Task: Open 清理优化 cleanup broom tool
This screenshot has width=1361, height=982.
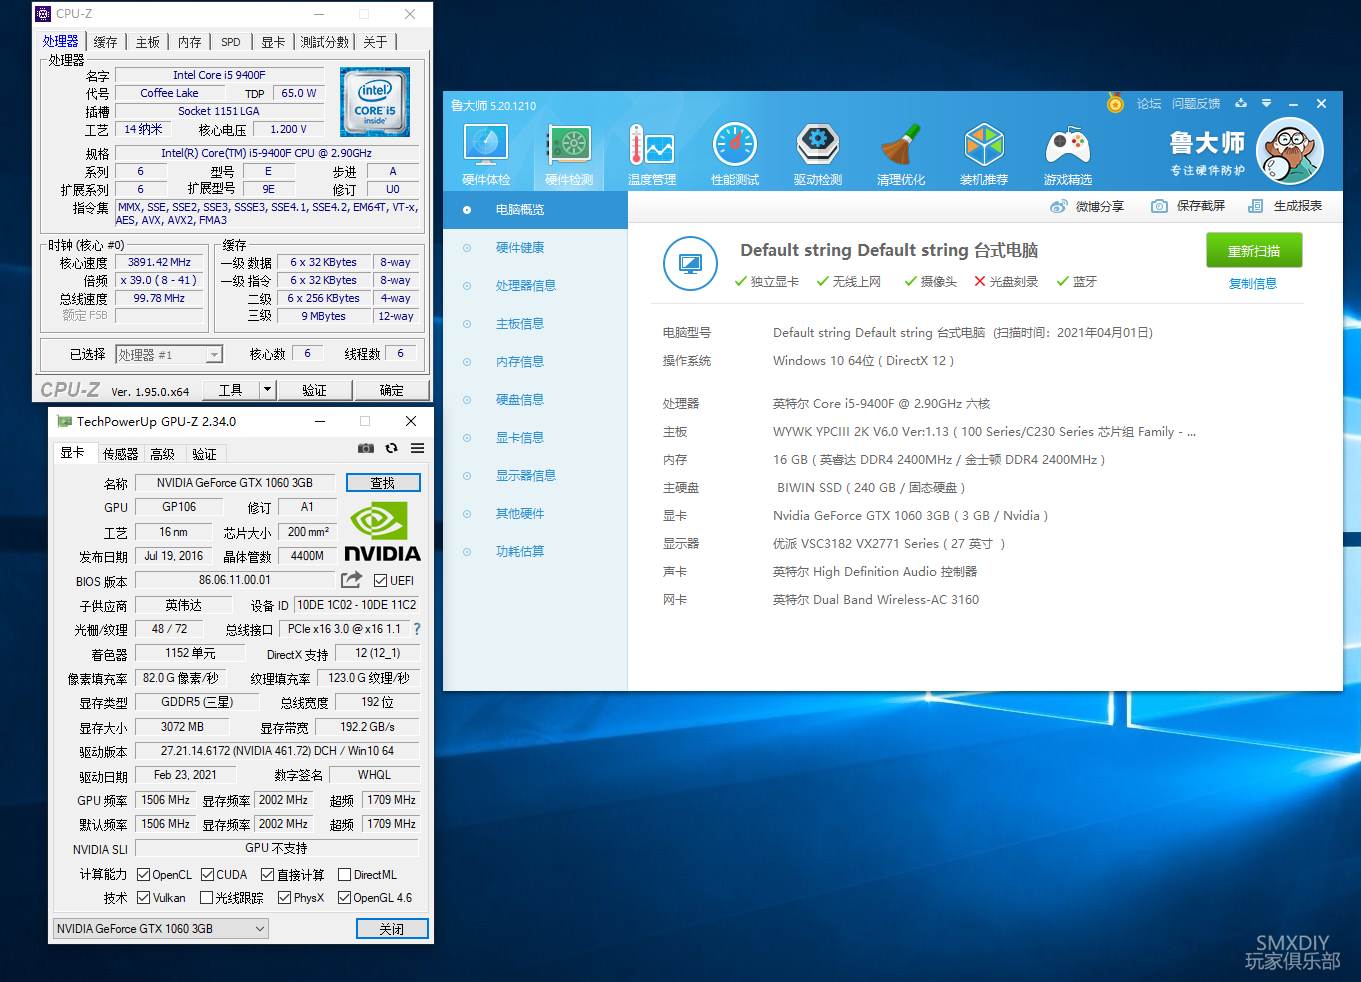Action: point(901,155)
